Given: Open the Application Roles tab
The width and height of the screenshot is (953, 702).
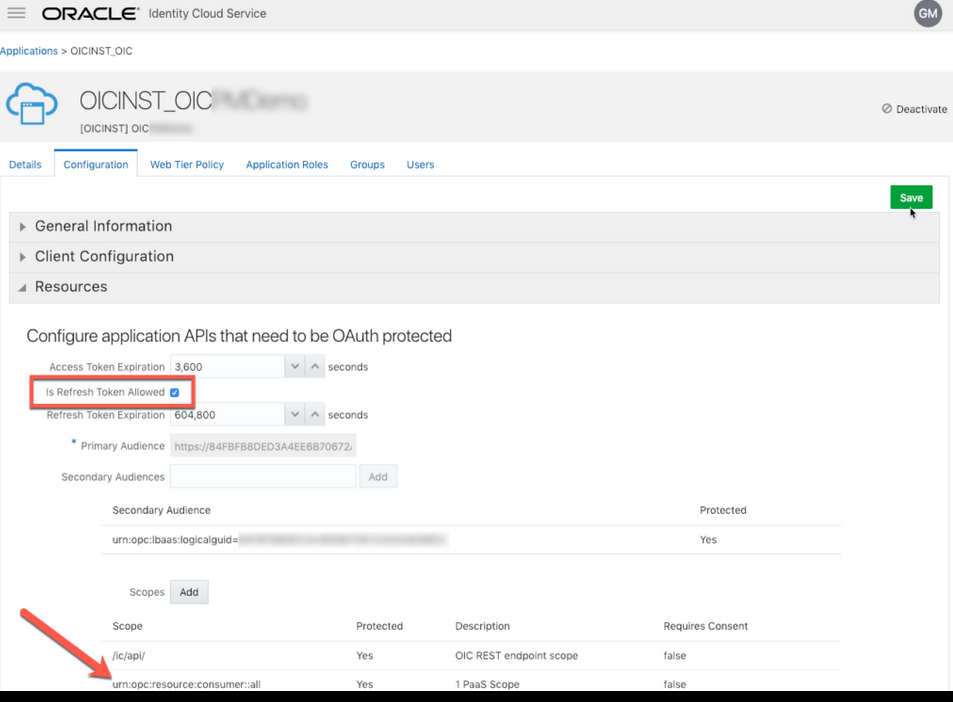Looking at the screenshot, I should pos(287,165).
